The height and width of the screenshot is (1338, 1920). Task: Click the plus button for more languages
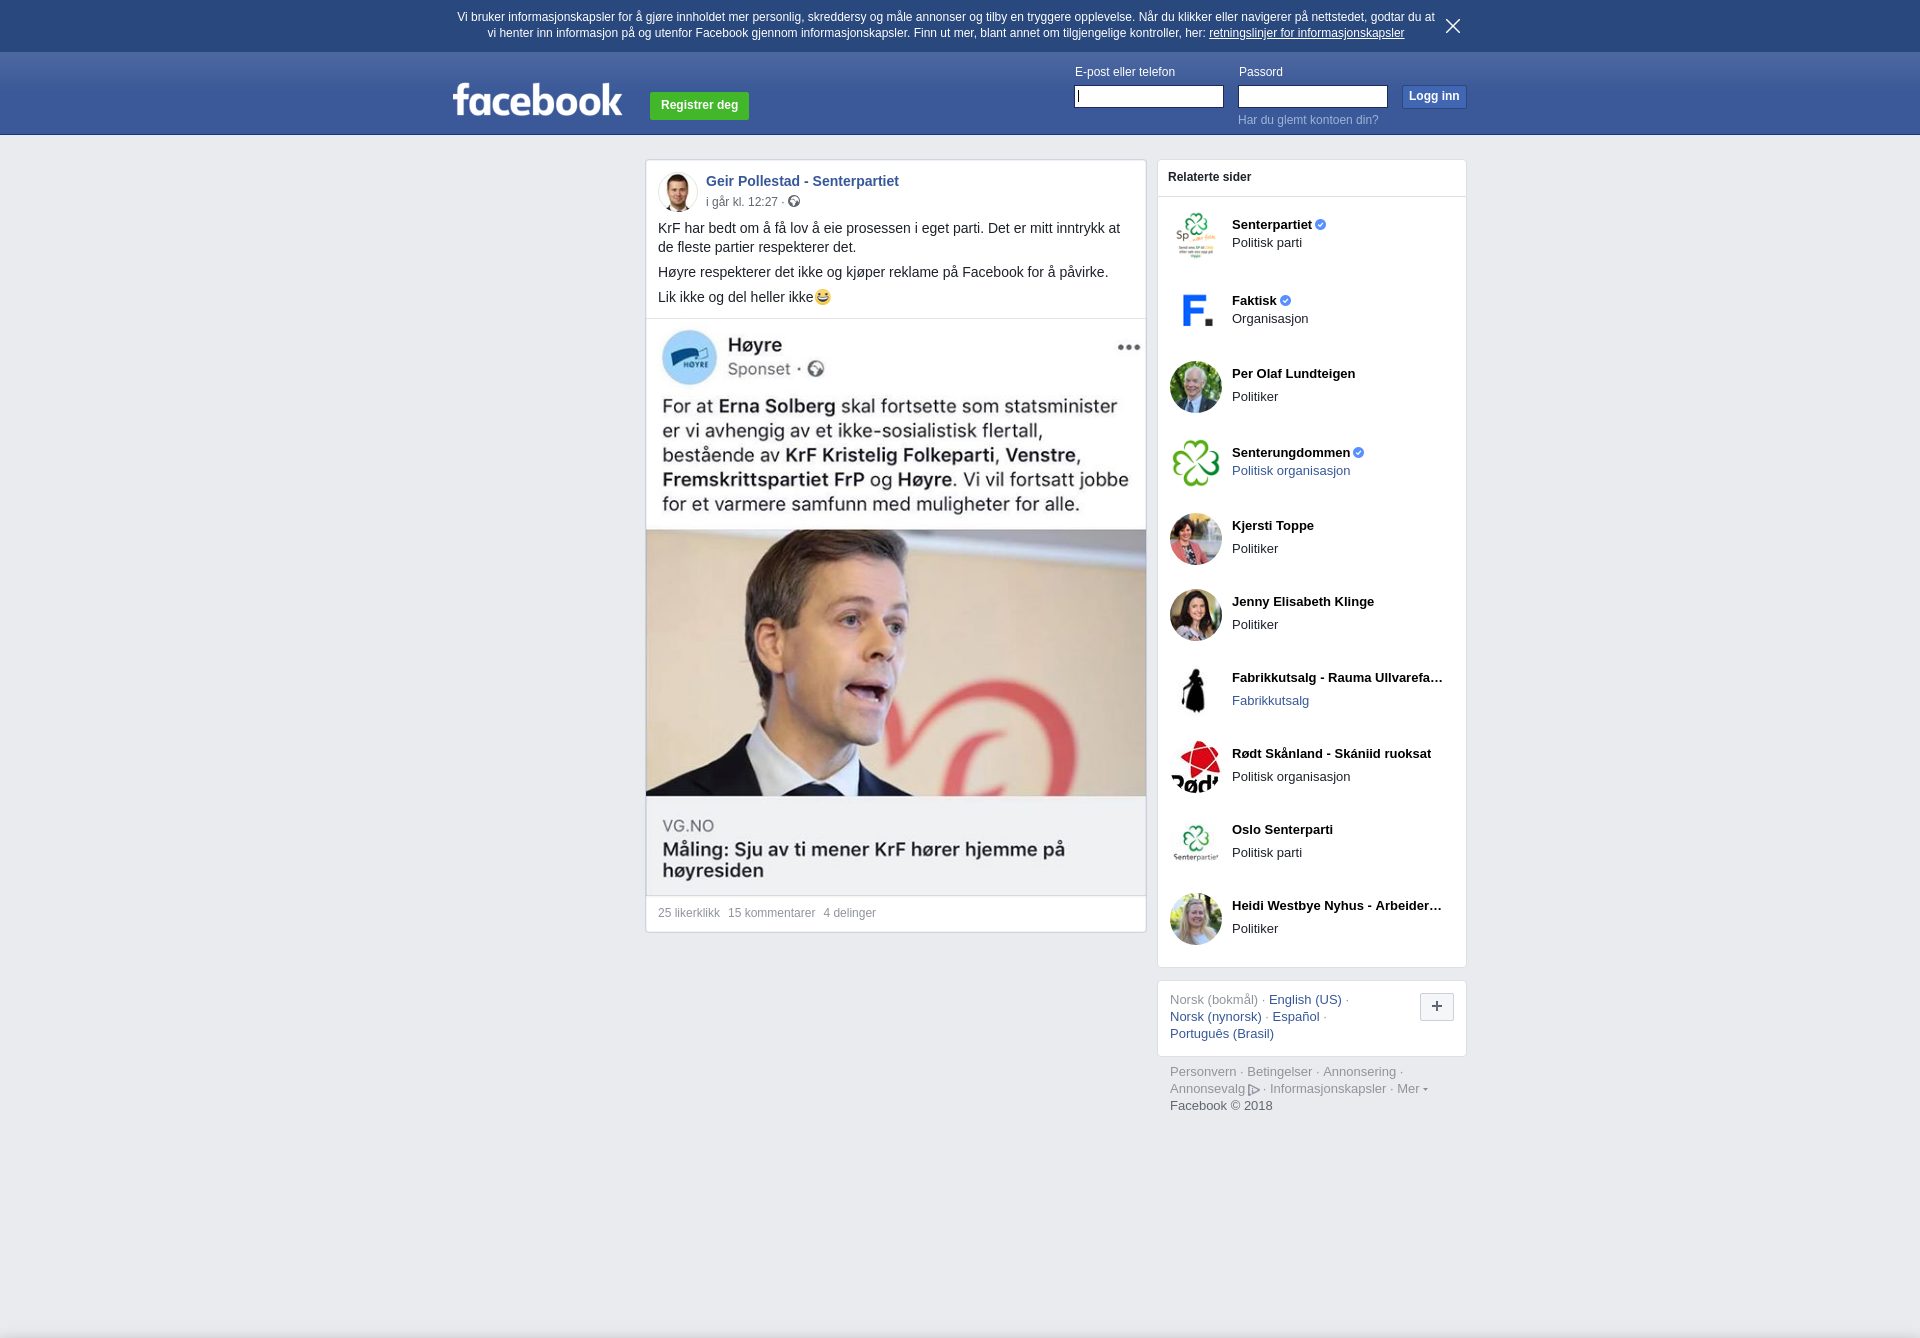1437,1007
